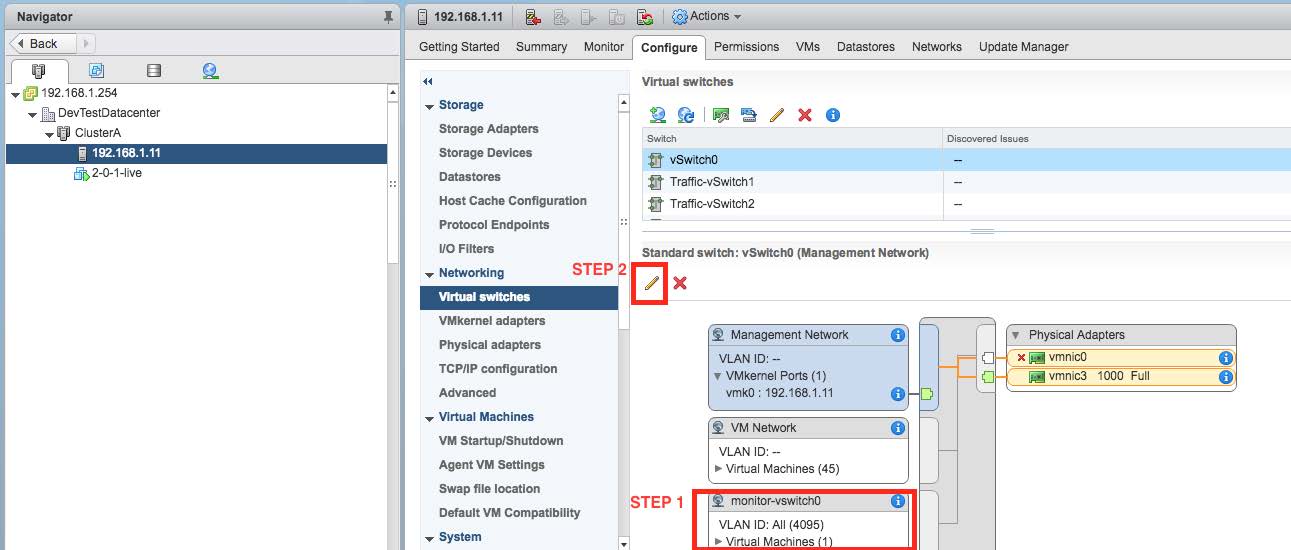Select Physical adapters in Networking list
Image resolution: width=1291 pixels, height=550 pixels.
click(x=489, y=345)
